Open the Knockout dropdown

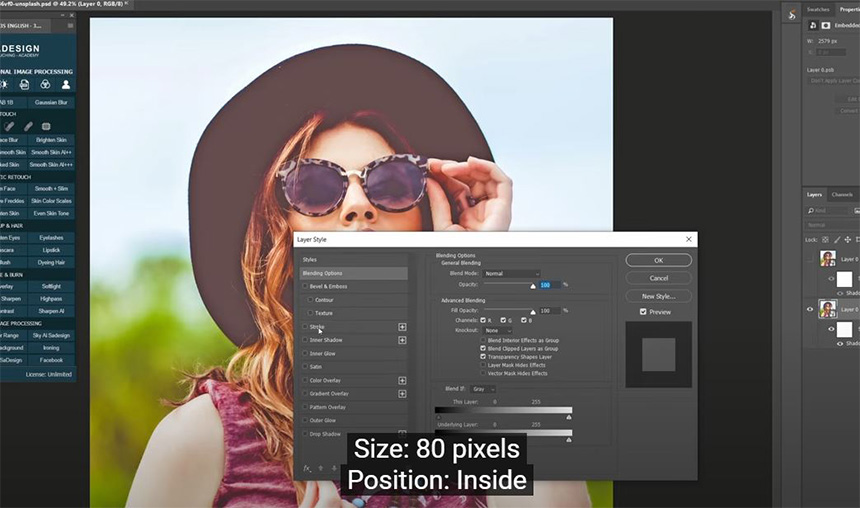point(497,330)
